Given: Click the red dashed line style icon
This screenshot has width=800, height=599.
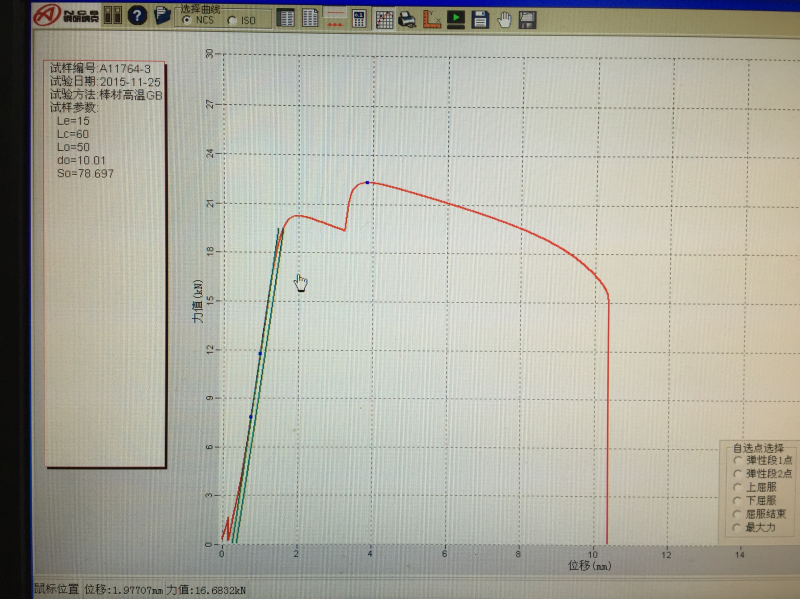Looking at the screenshot, I should [334, 18].
